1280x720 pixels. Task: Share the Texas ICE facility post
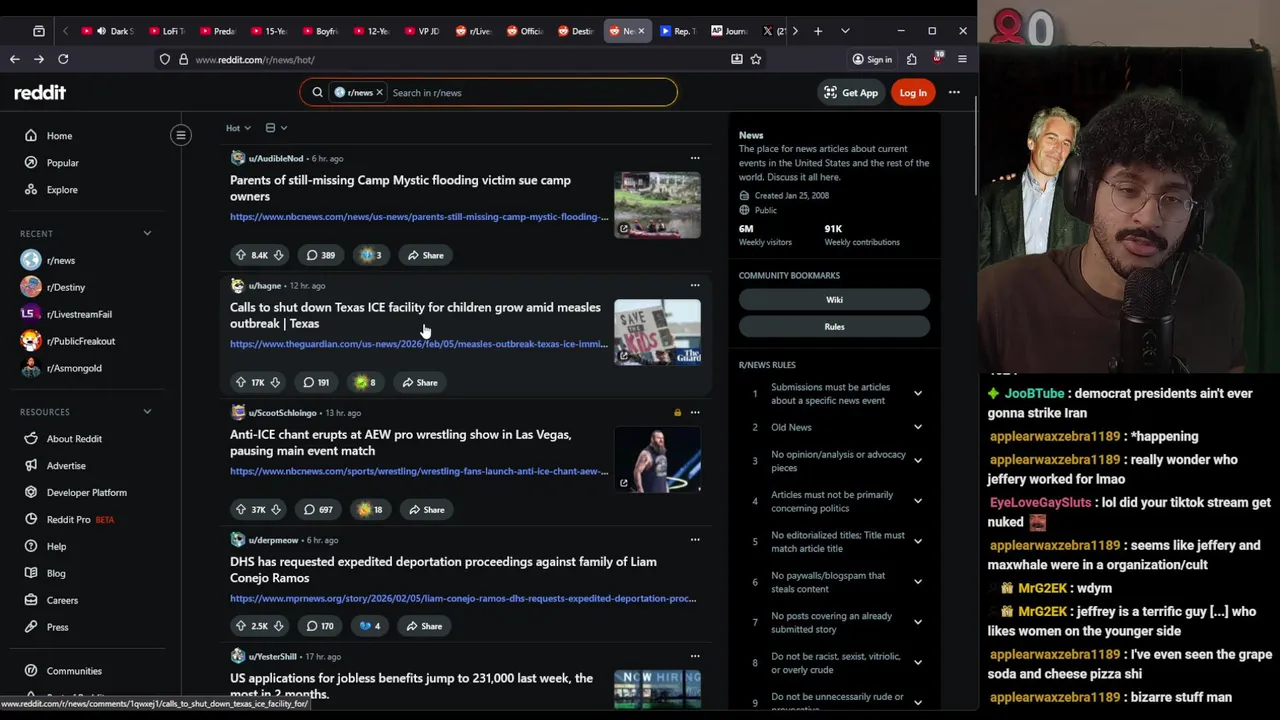pyautogui.click(x=420, y=382)
